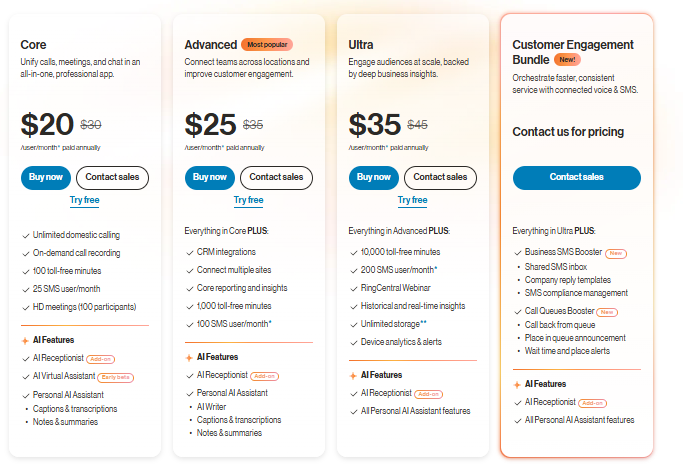This screenshot has height=476, width=683.
Task: Click the checkmark beside Unlimited domestic calling
Action: click(25, 235)
